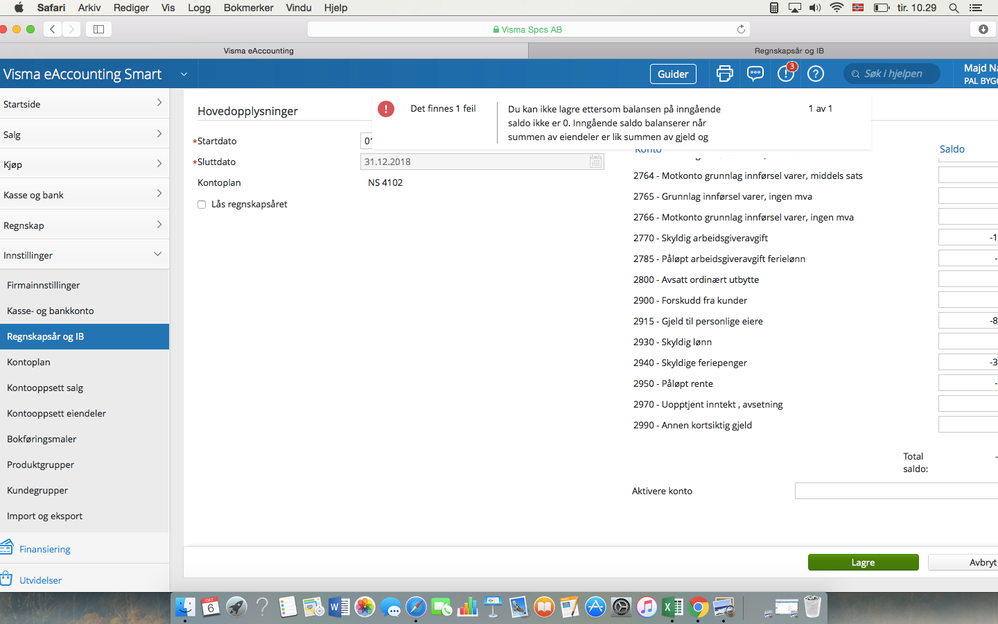Open the Visma eAccounting Smart dropdown arrow

tap(184, 74)
